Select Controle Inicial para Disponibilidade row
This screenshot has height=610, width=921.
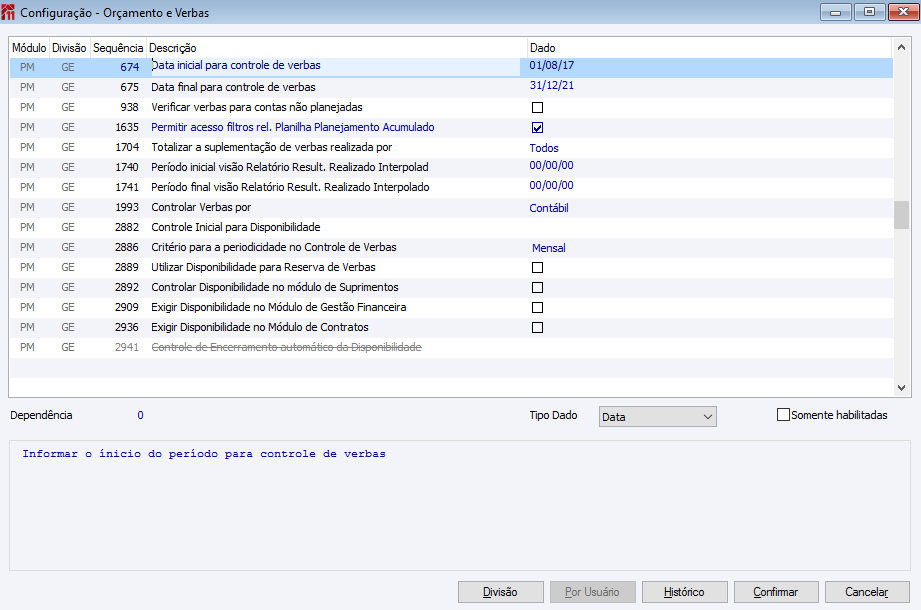[451, 227]
